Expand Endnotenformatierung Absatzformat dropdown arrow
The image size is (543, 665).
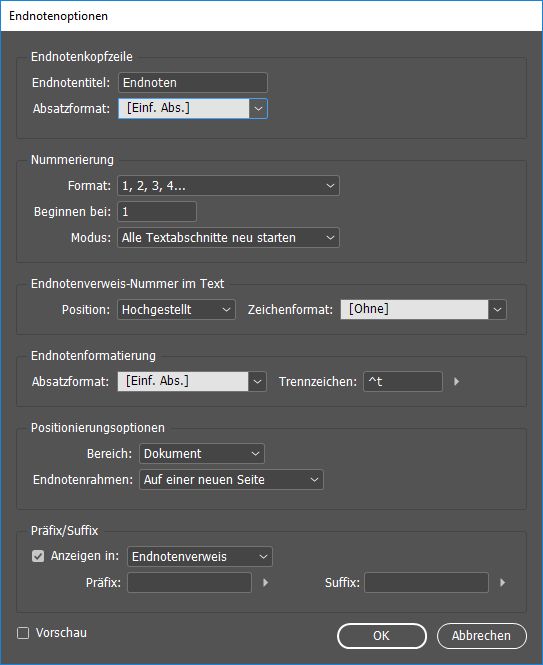[258, 381]
